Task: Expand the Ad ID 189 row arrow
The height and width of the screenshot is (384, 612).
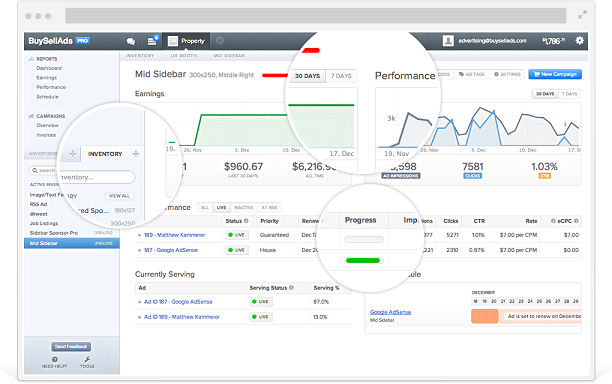Action: point(139,317)
